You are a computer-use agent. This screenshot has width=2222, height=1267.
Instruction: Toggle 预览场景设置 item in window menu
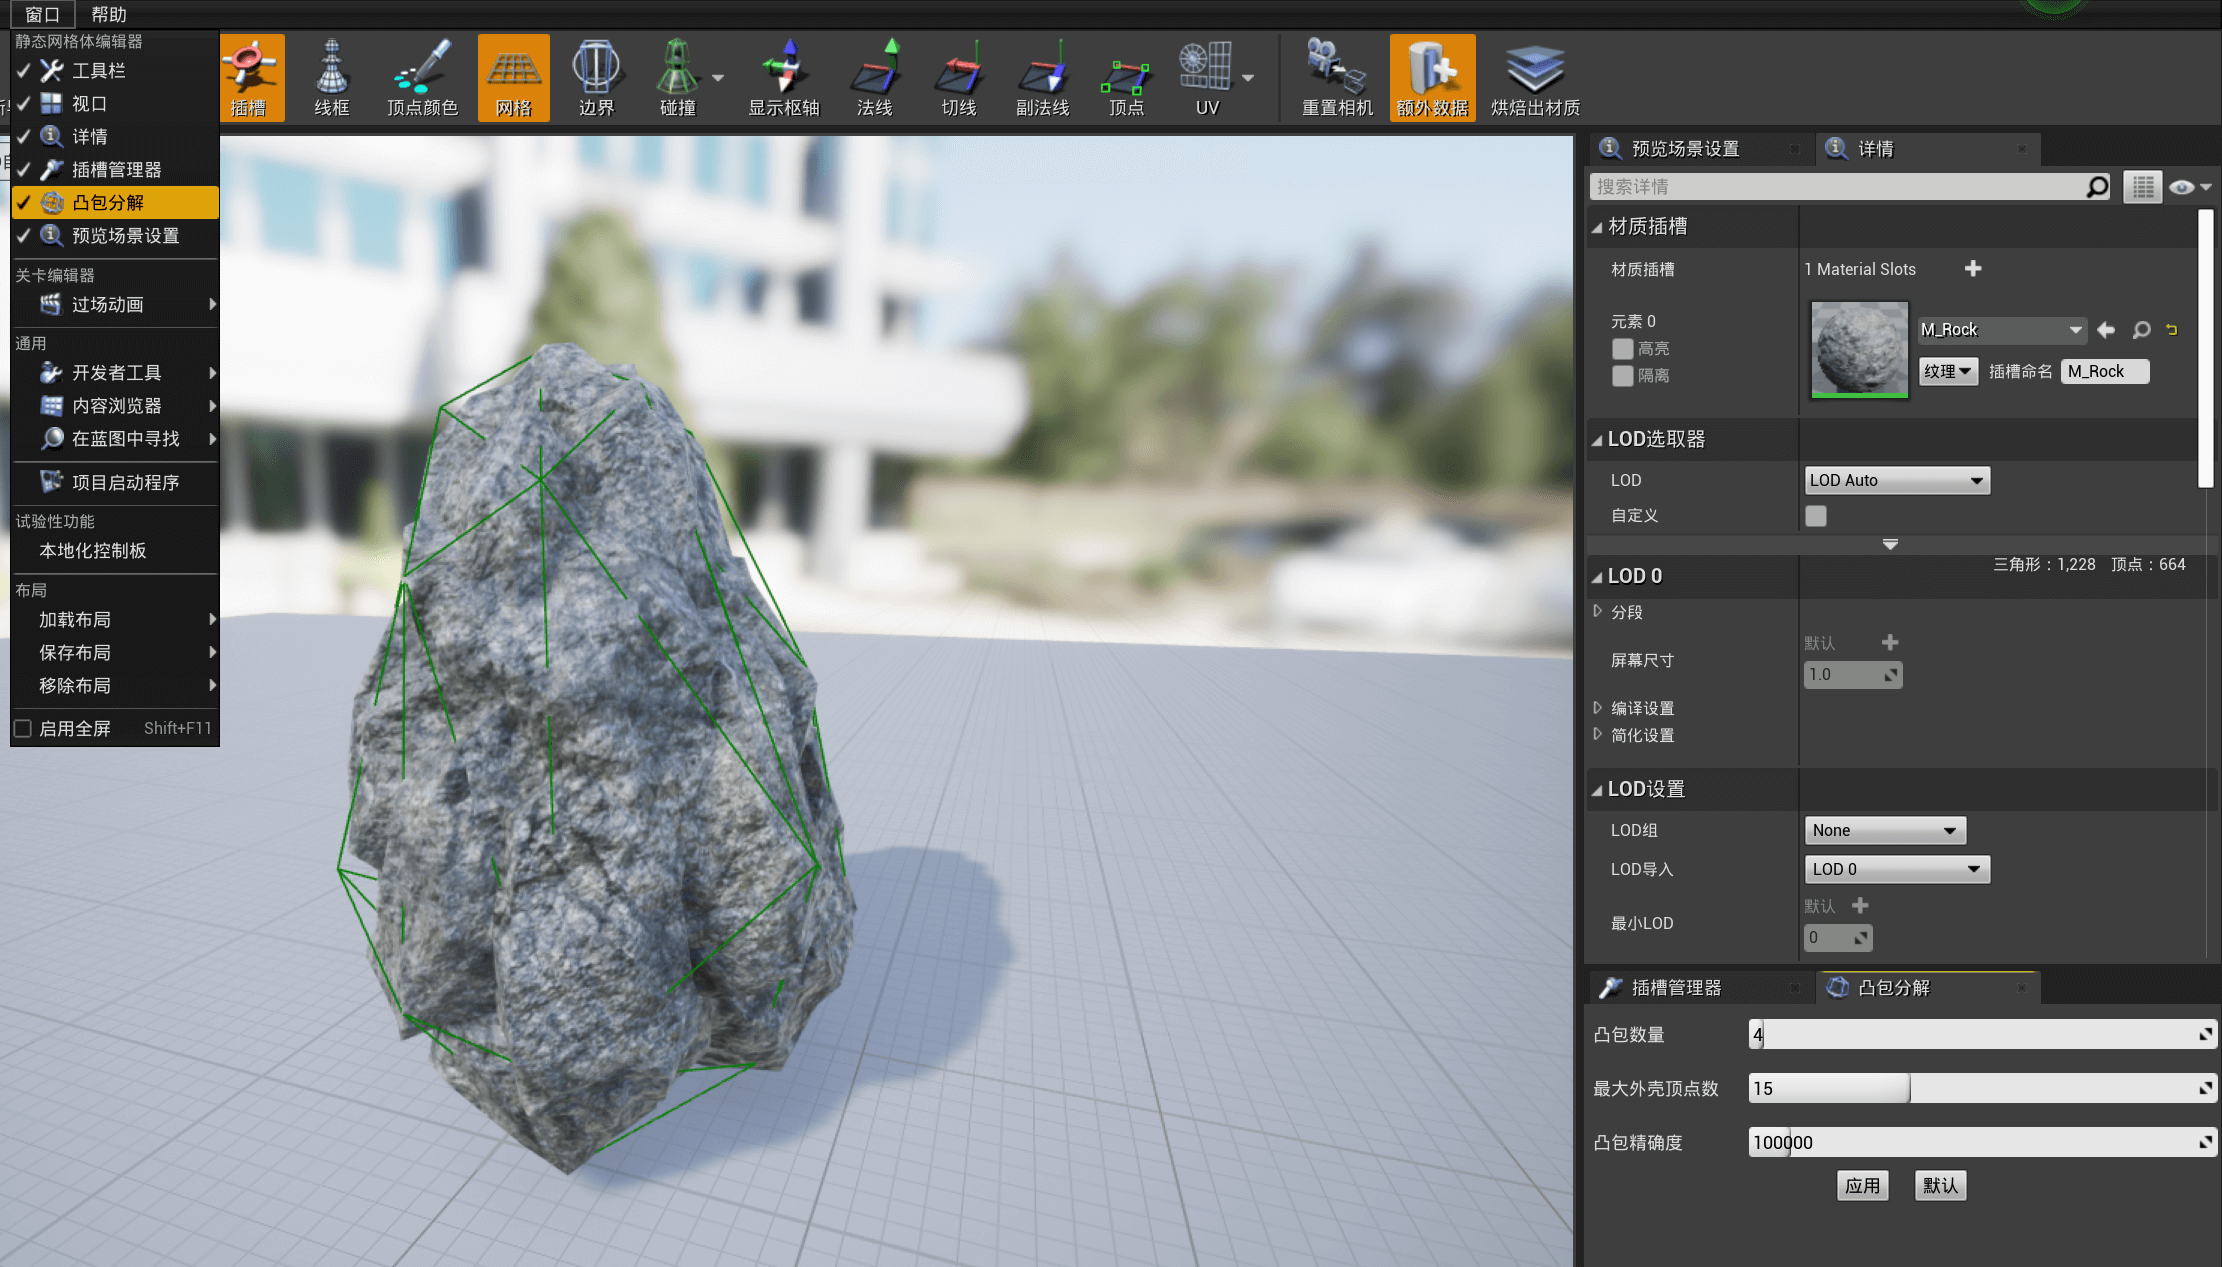(x=115, y=235)
